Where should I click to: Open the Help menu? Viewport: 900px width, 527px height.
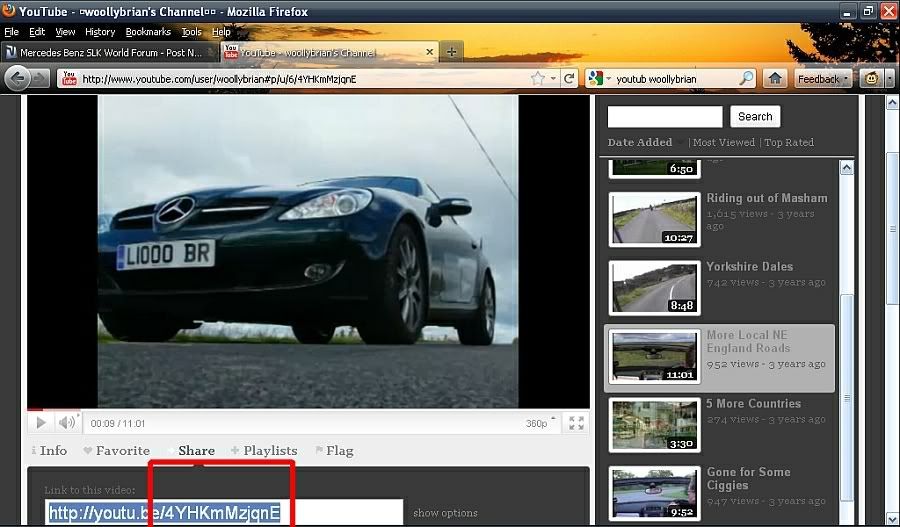(x=221, y=32)
